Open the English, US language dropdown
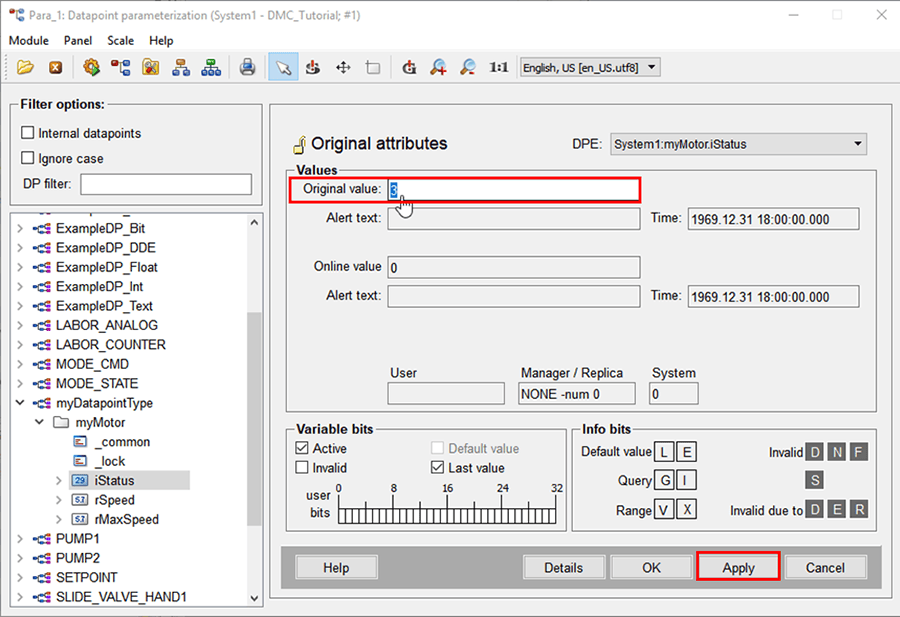 coord(589,67)
